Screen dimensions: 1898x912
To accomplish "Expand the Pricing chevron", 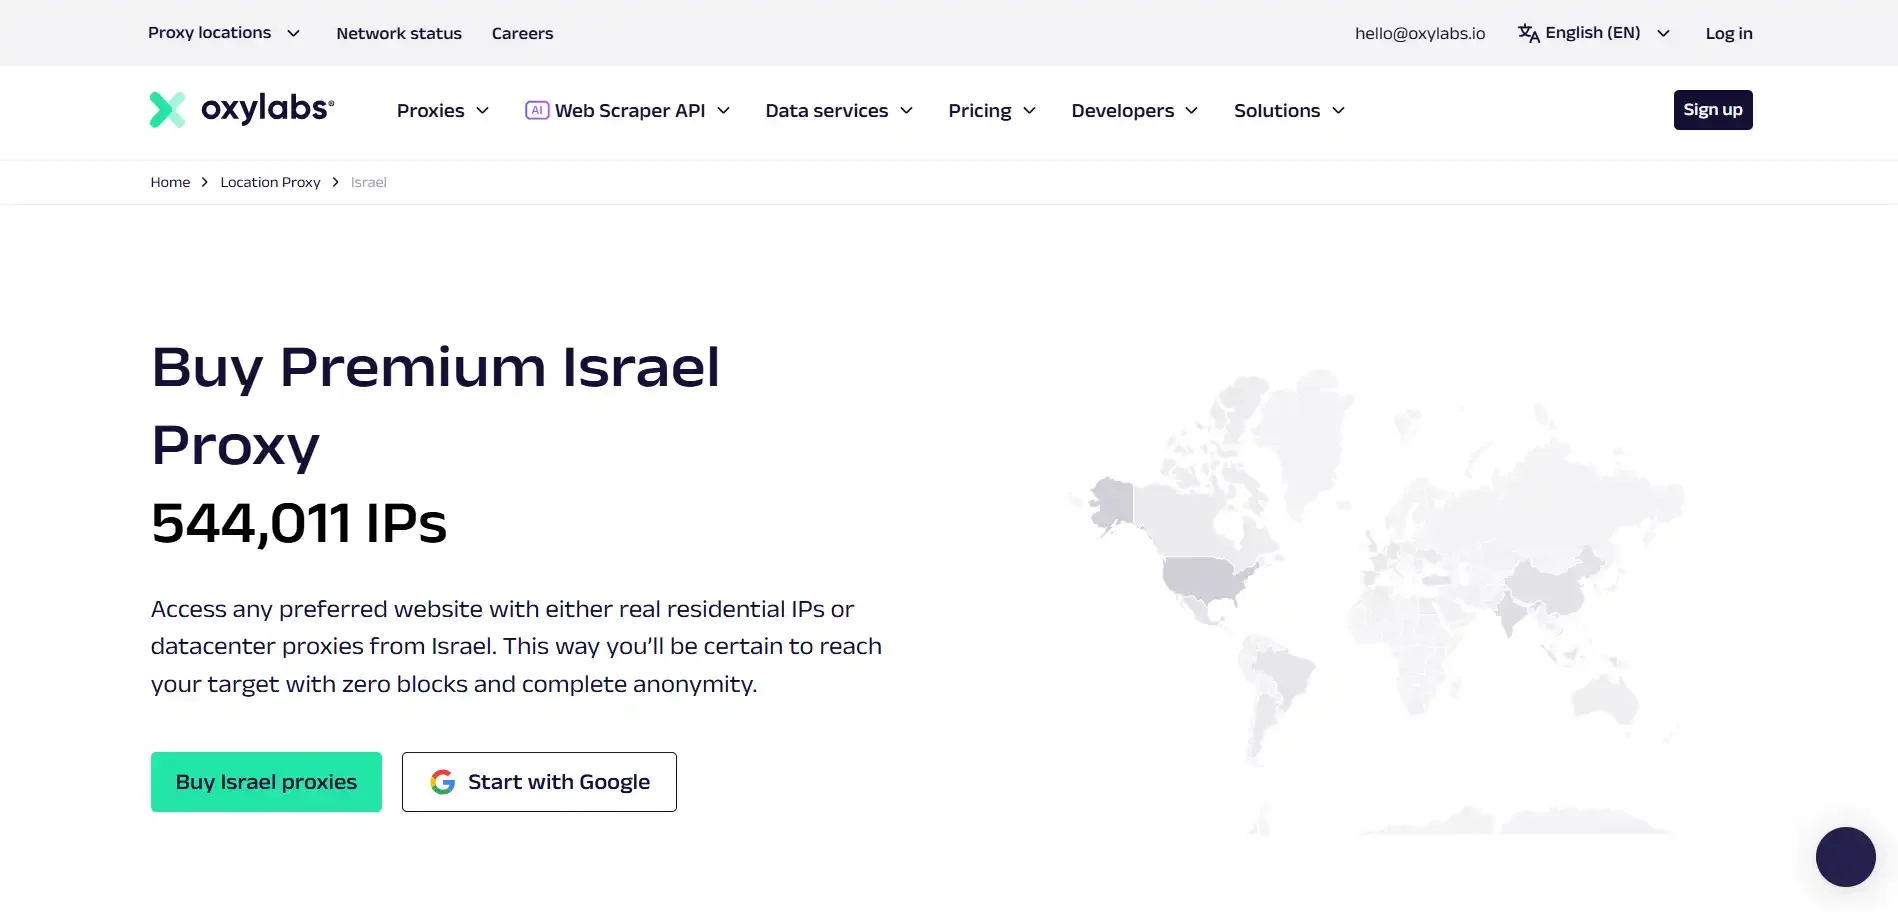I will click(x=1029, y=110).
